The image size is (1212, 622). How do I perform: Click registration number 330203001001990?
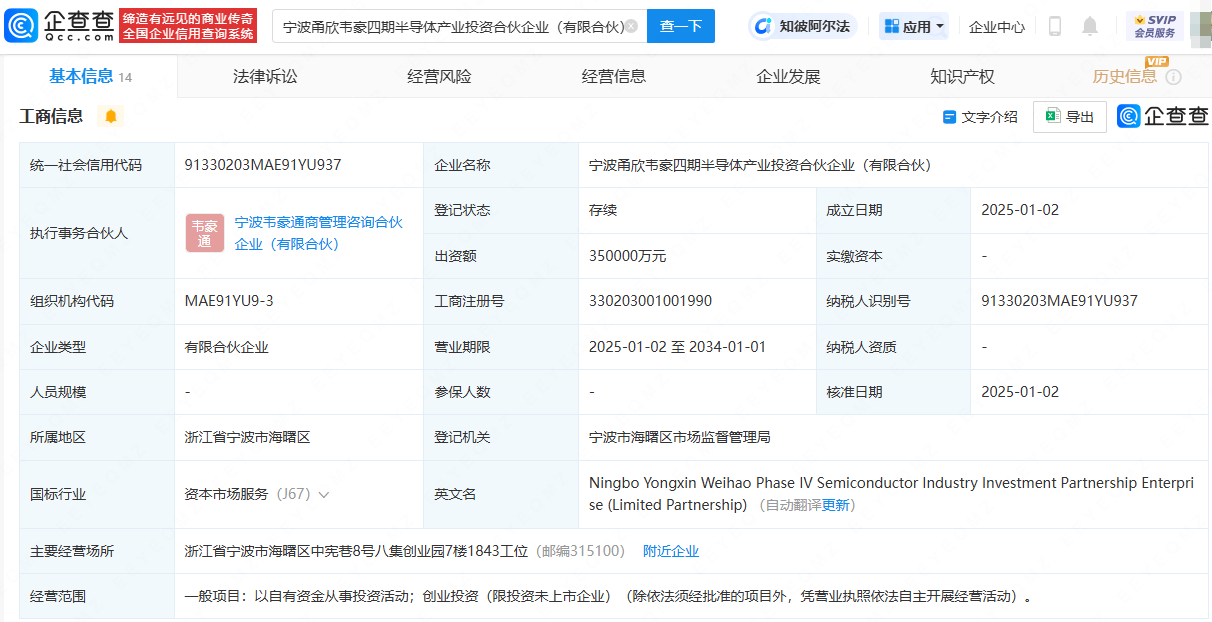click(x=651, y=301)
